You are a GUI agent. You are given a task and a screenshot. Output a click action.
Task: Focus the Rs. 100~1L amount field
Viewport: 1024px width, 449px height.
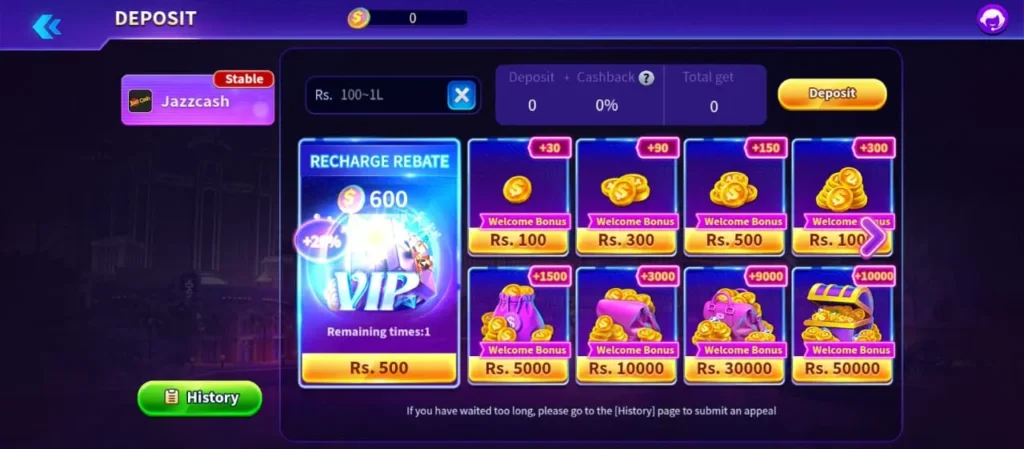click(377, 95)
